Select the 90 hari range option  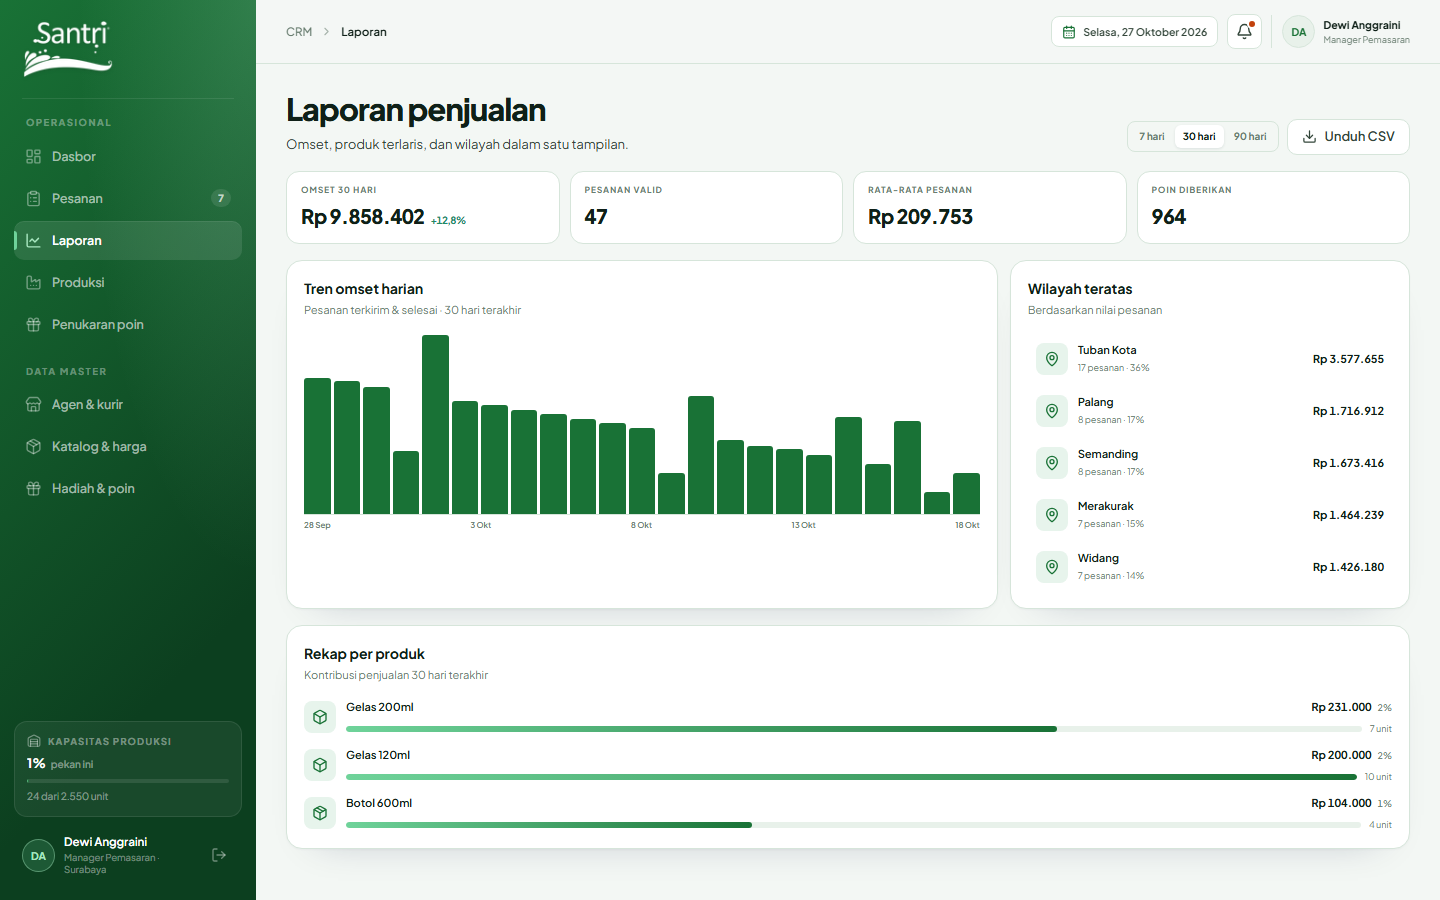[x=1250, y=137]
